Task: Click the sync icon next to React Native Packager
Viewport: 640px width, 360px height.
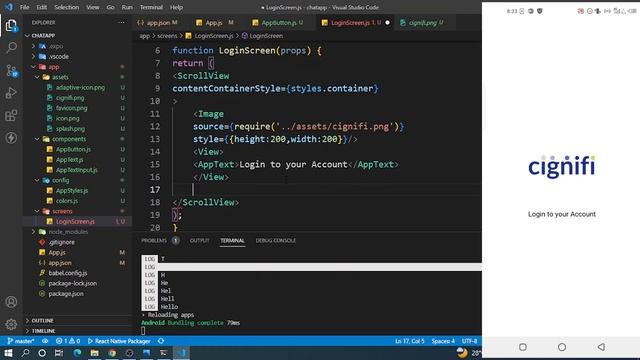Action: pos(161,341)
